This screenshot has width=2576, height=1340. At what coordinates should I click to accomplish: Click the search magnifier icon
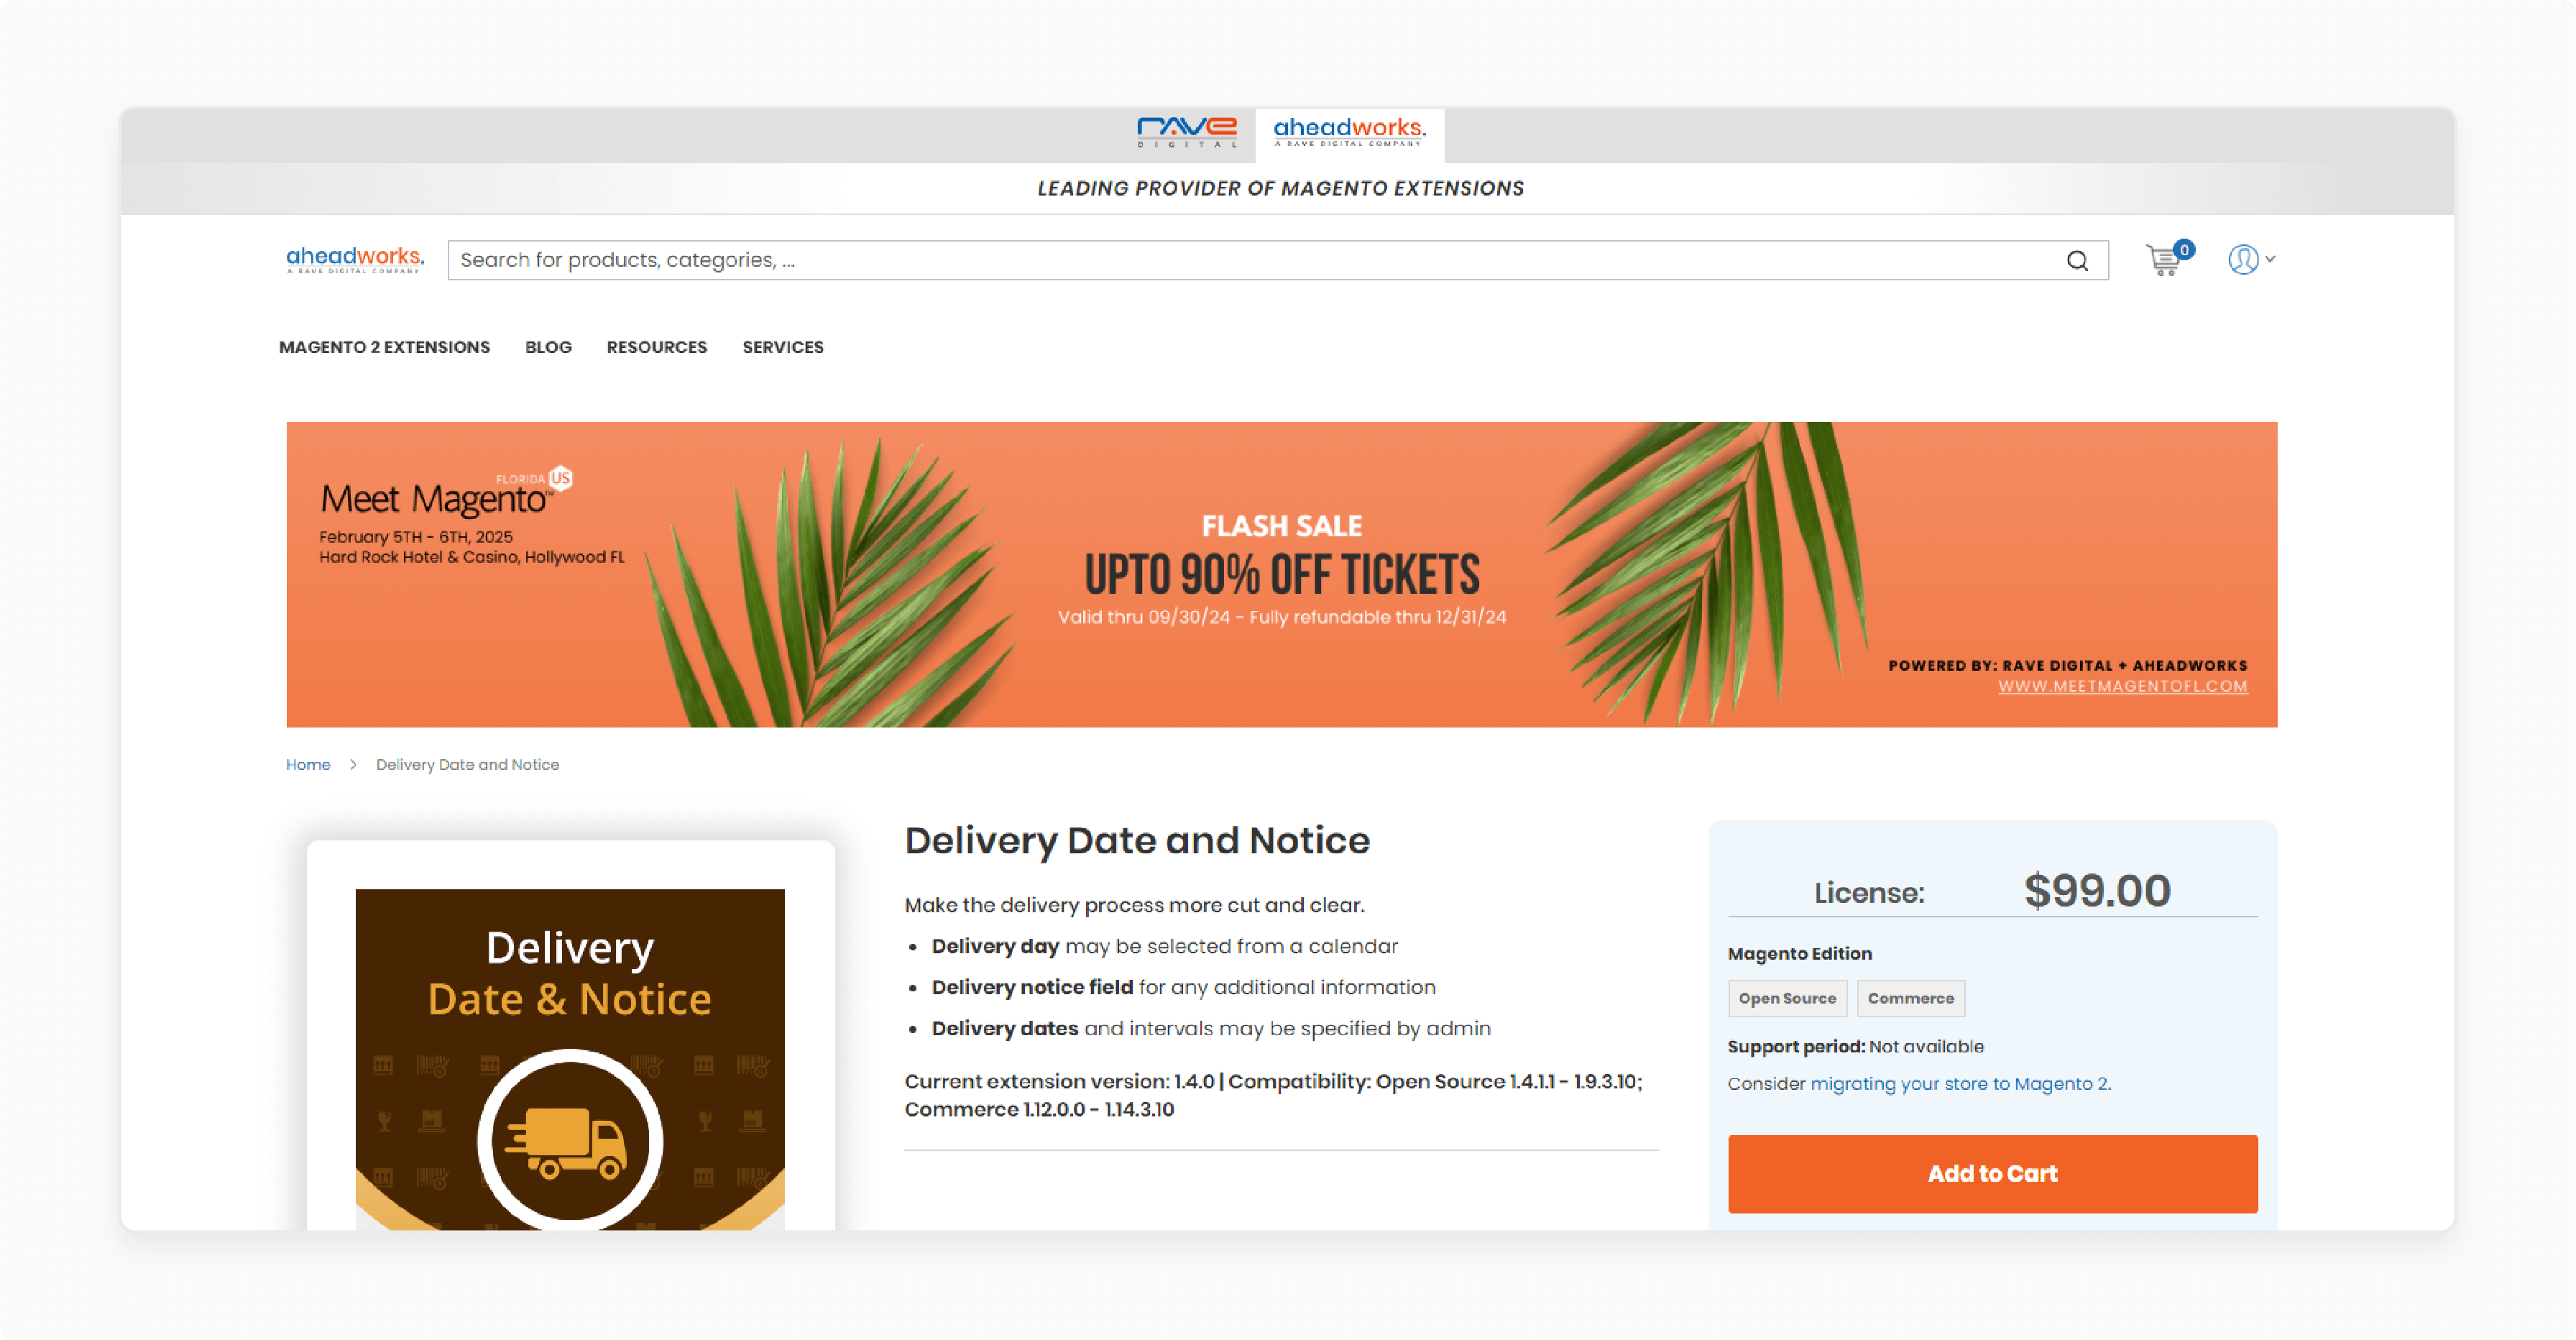tap(2077, 261)
